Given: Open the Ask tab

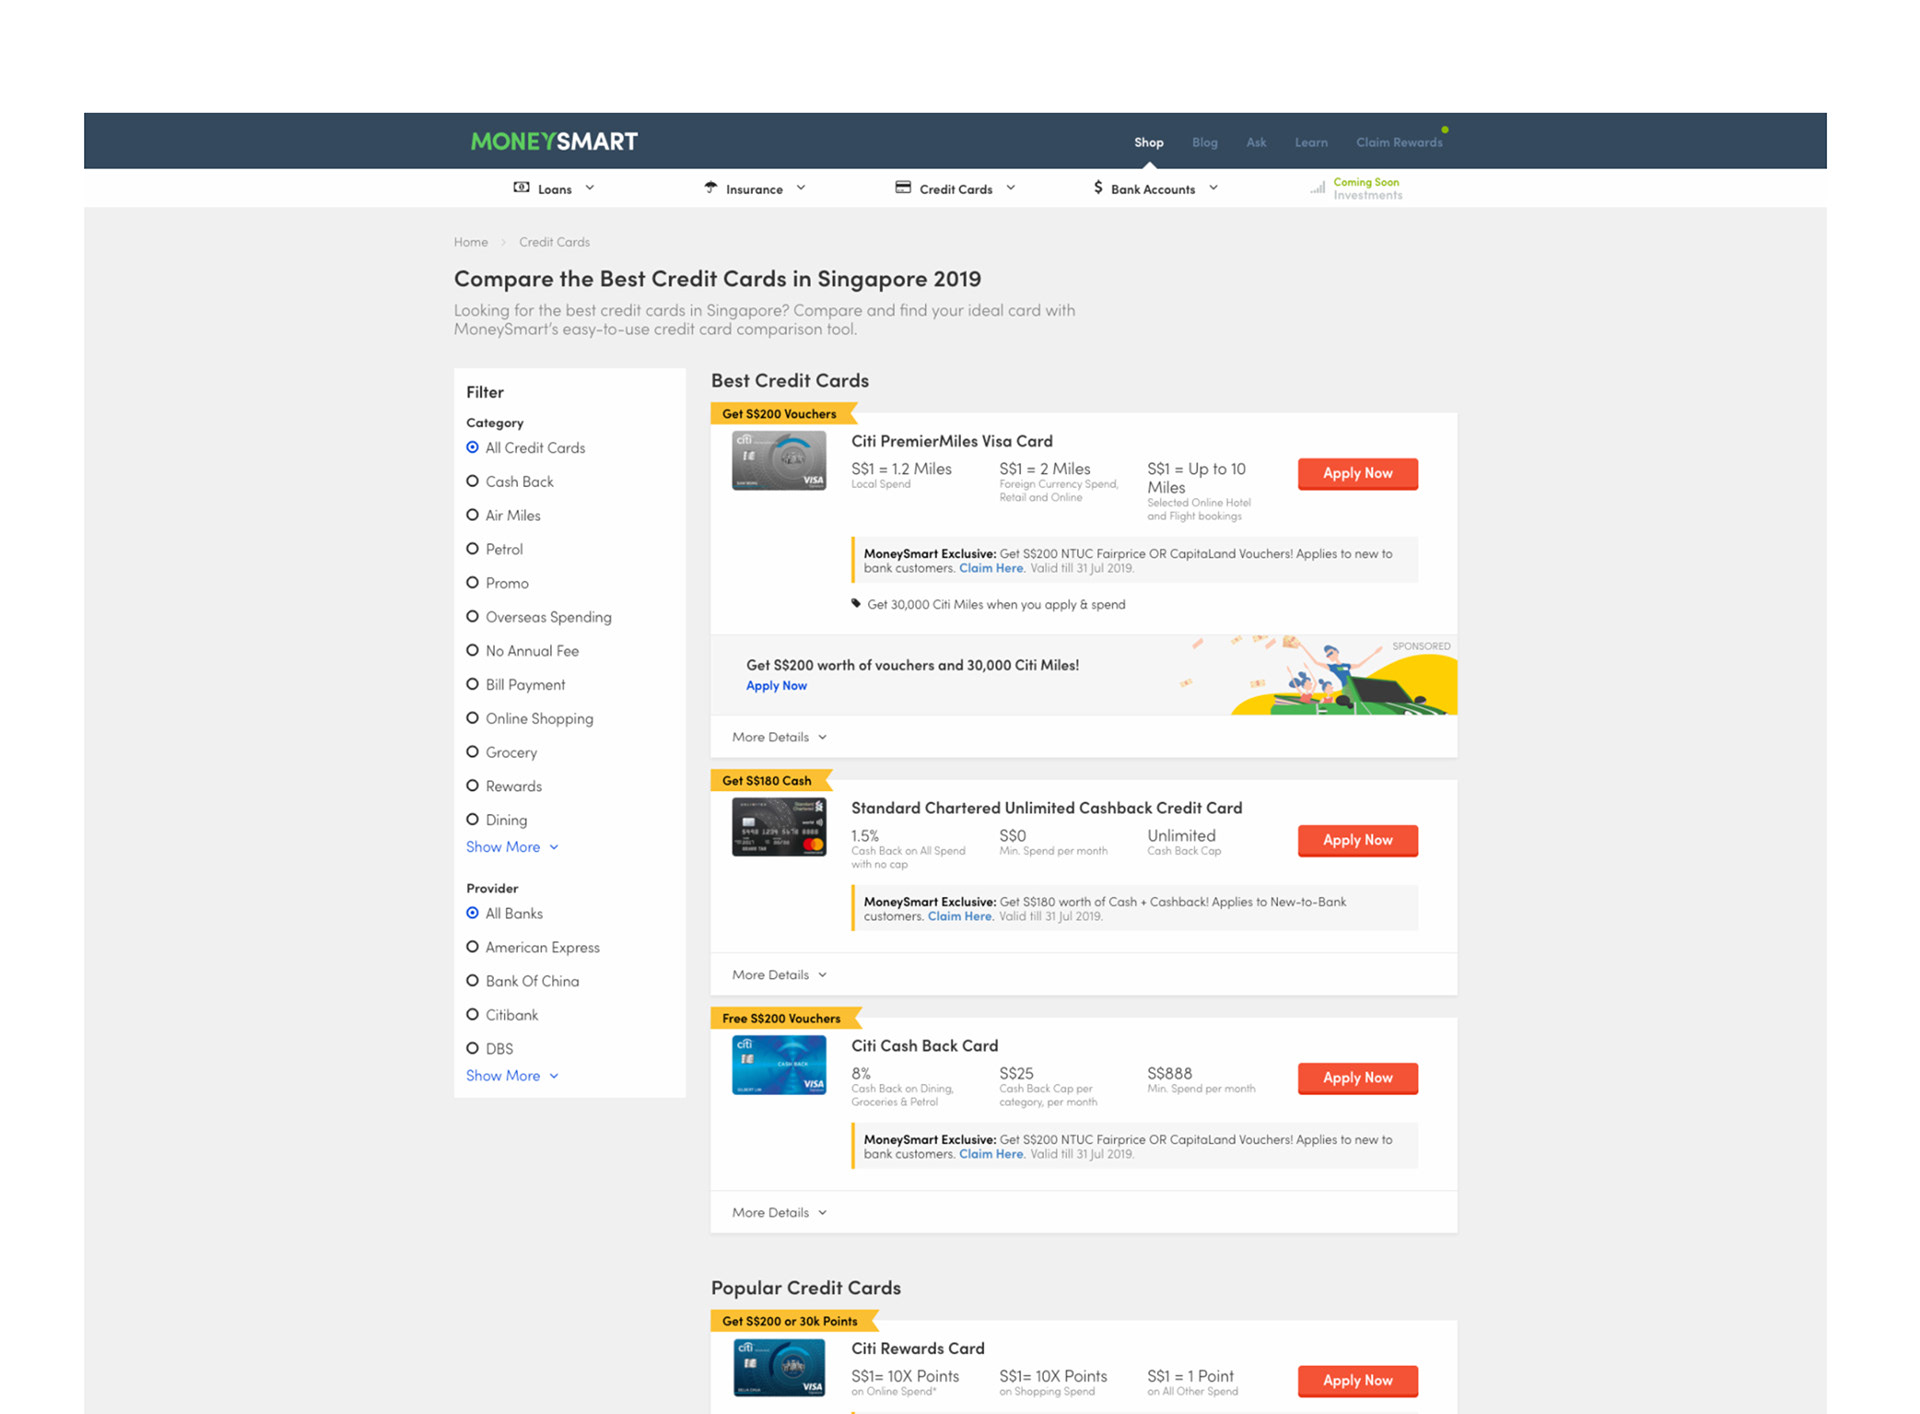Looking at the screenshot, I should [1256, 142].
